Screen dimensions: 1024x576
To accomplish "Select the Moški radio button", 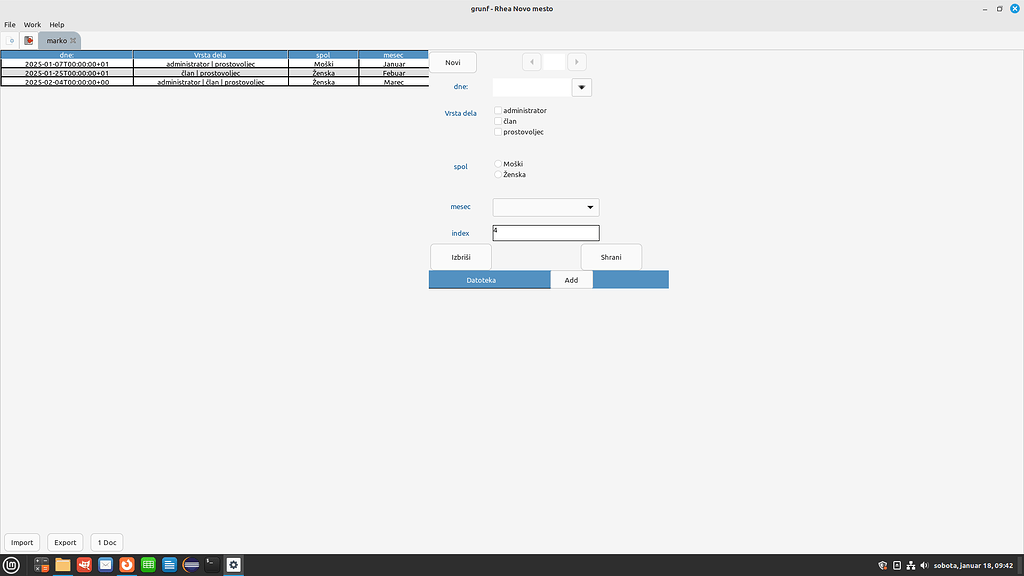I will point(497,163).
